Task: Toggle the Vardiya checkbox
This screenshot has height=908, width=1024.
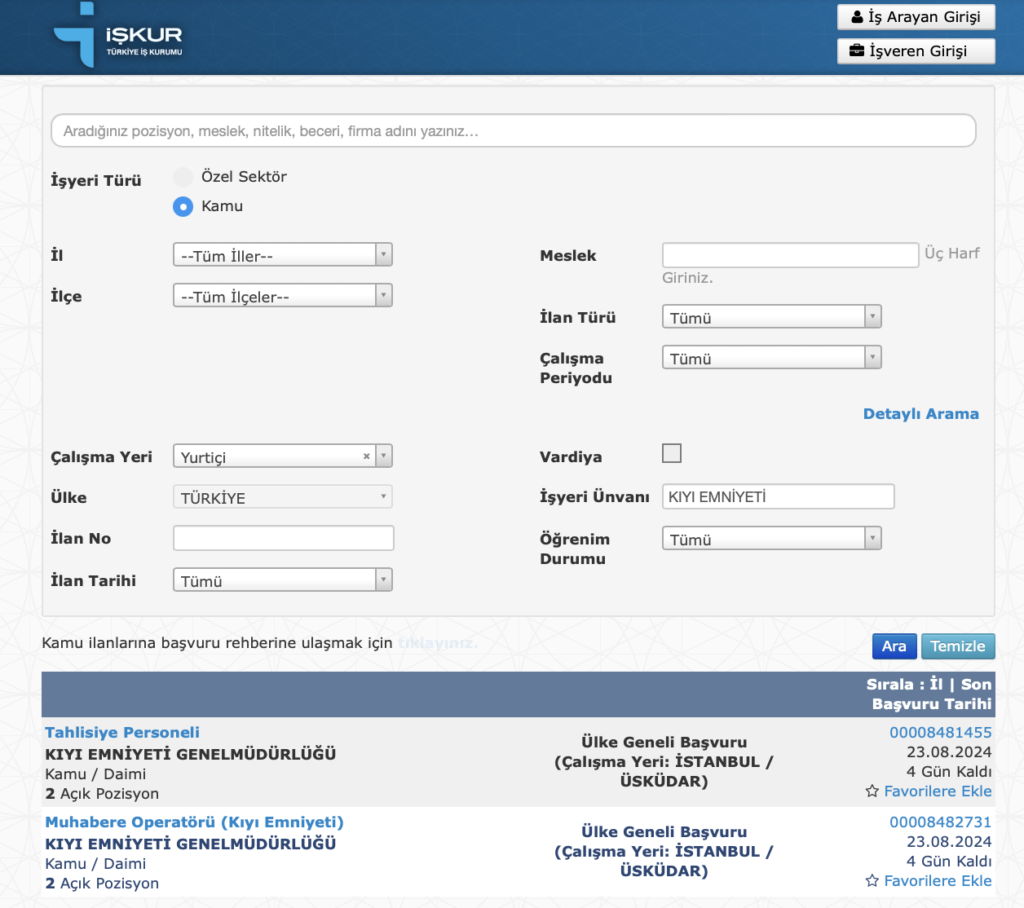Action: (x=671, y=453)
